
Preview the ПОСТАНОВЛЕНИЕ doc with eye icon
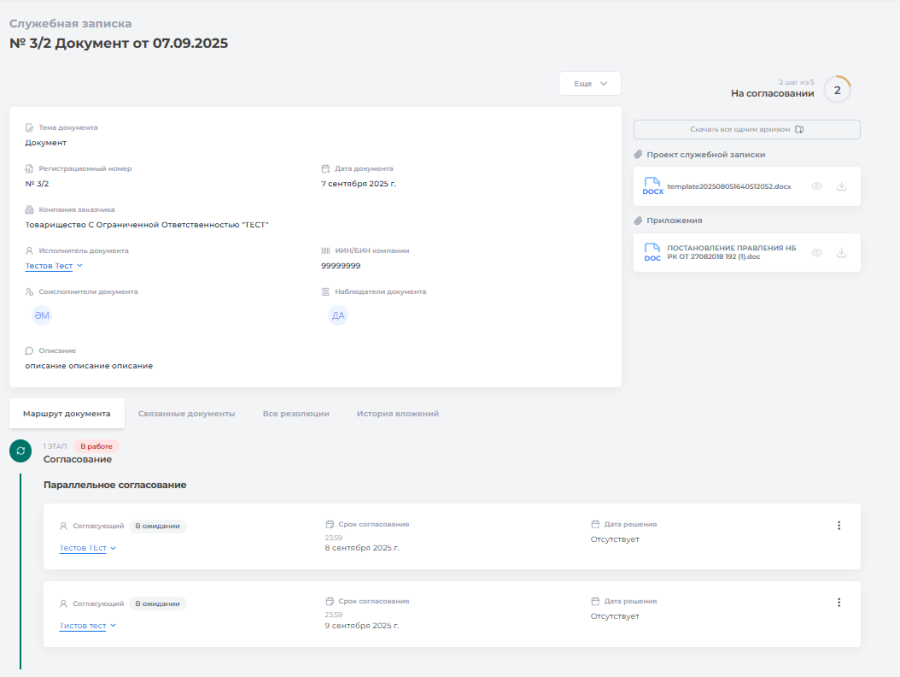[816, 253]
